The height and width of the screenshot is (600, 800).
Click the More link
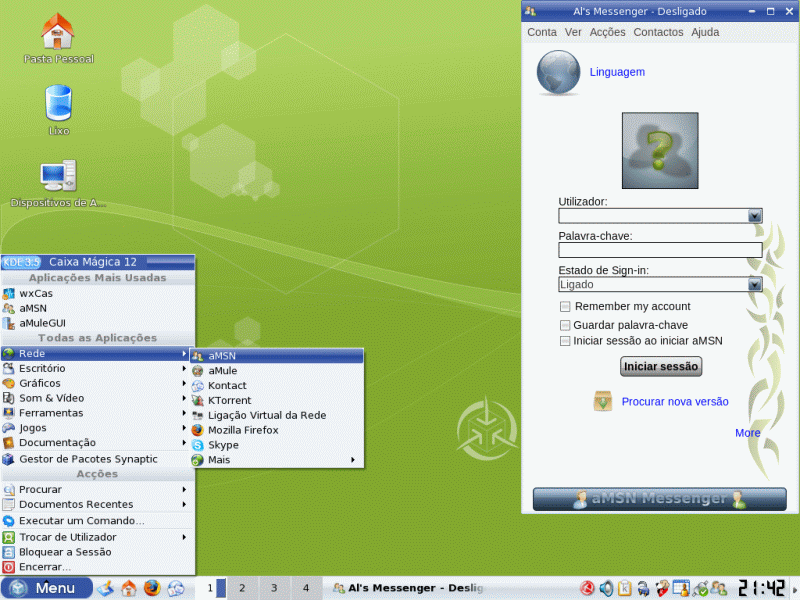click(747, 433)
